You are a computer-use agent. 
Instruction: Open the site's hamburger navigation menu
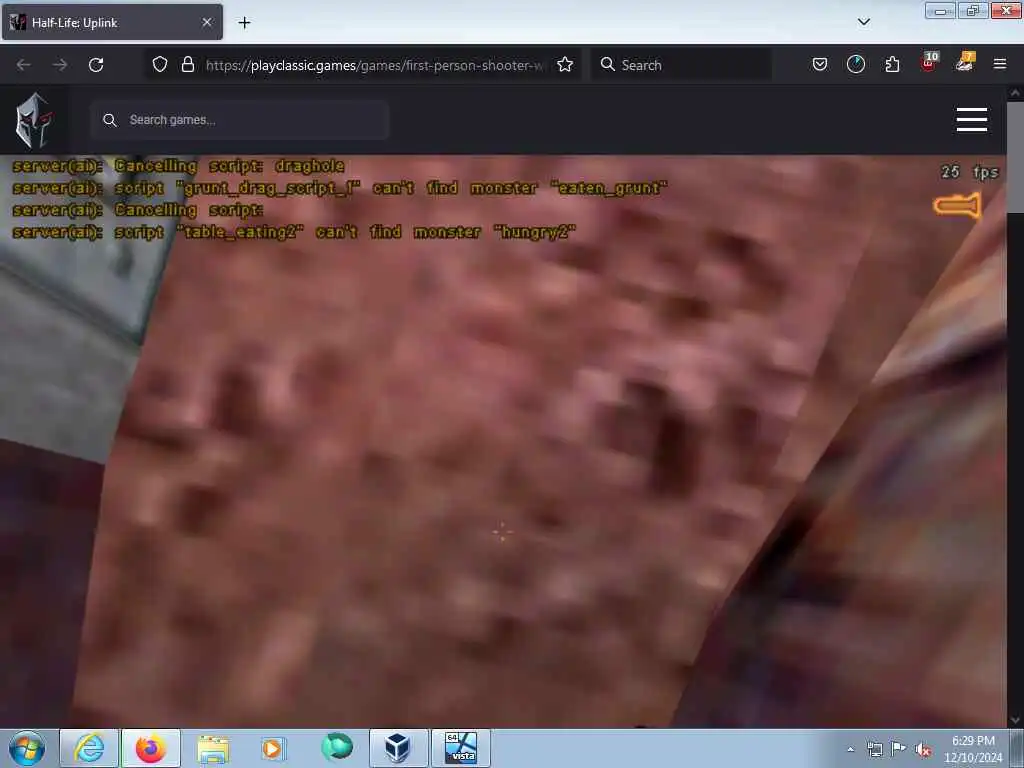(x=972, y=120)
